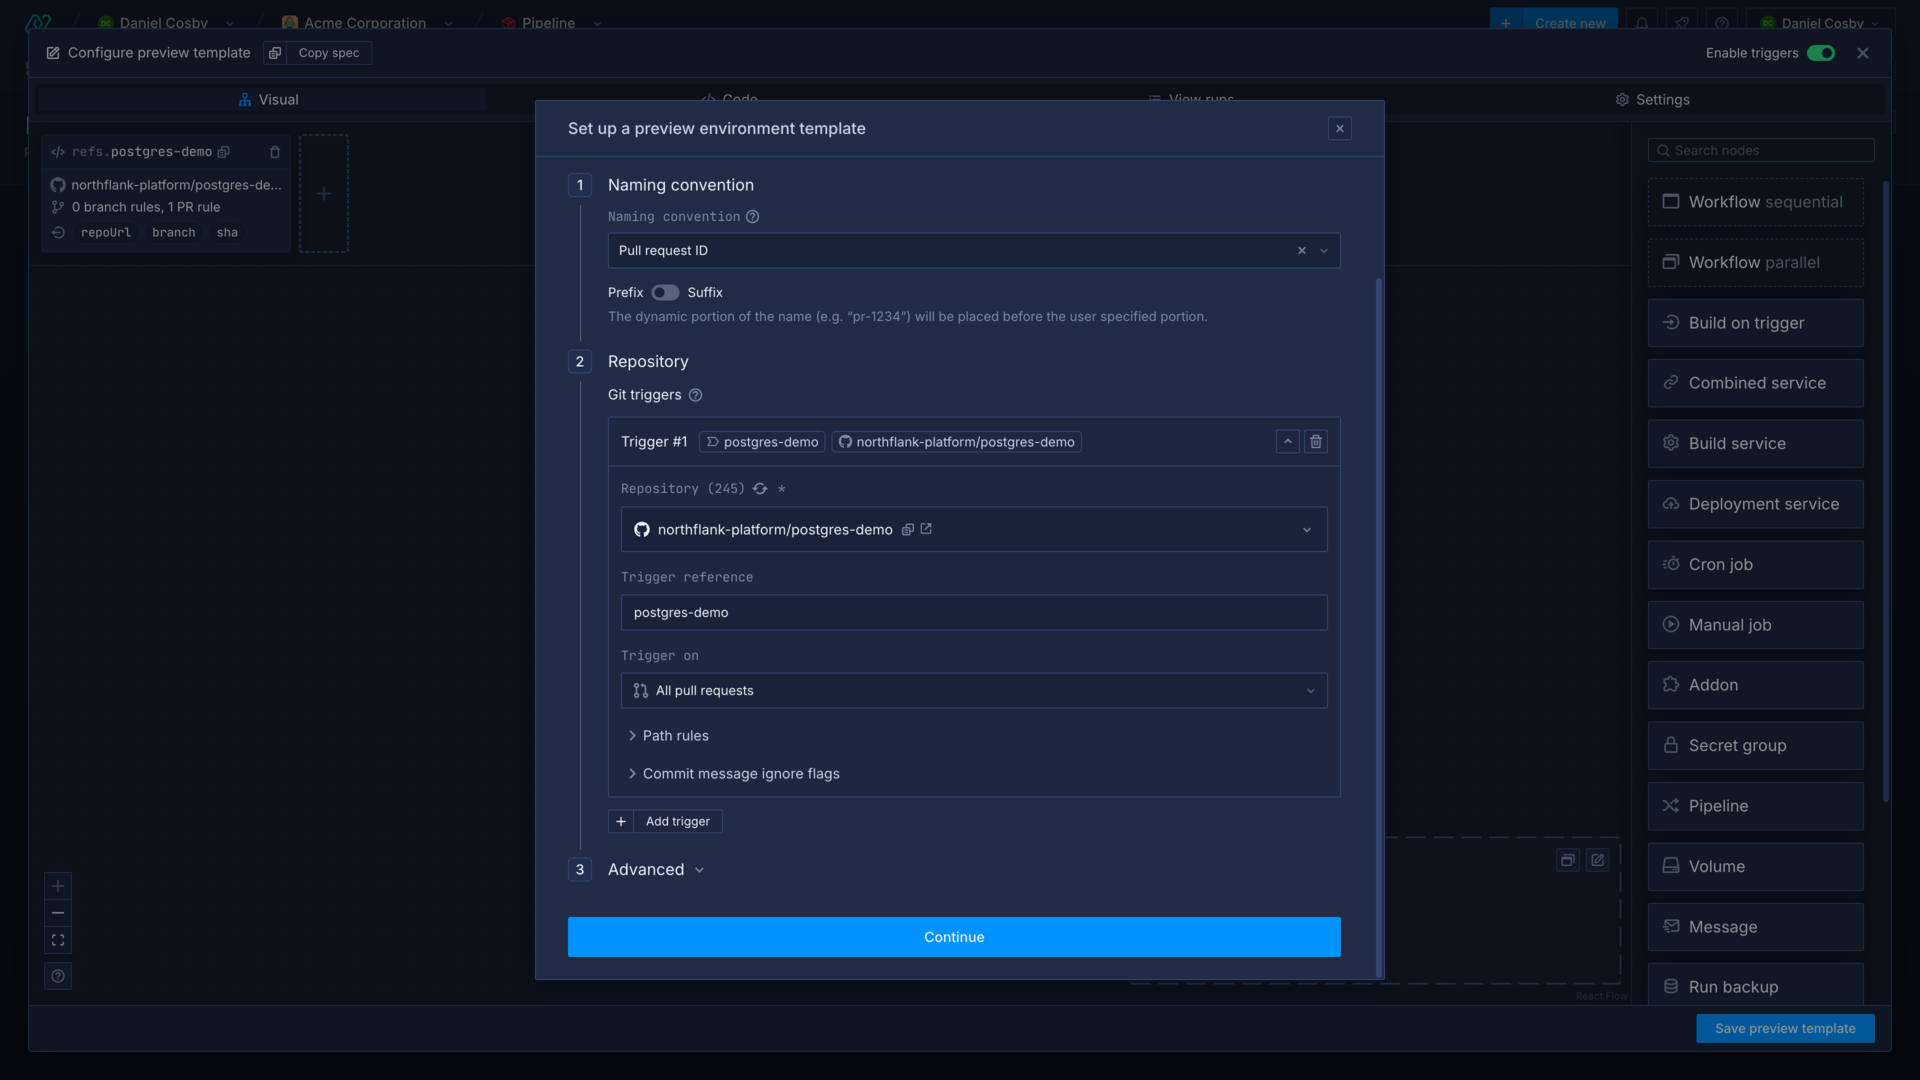Delete Trigger #1 with trash icon
This screenshot has width=1920, height=1080.
tap(1316, 441)
